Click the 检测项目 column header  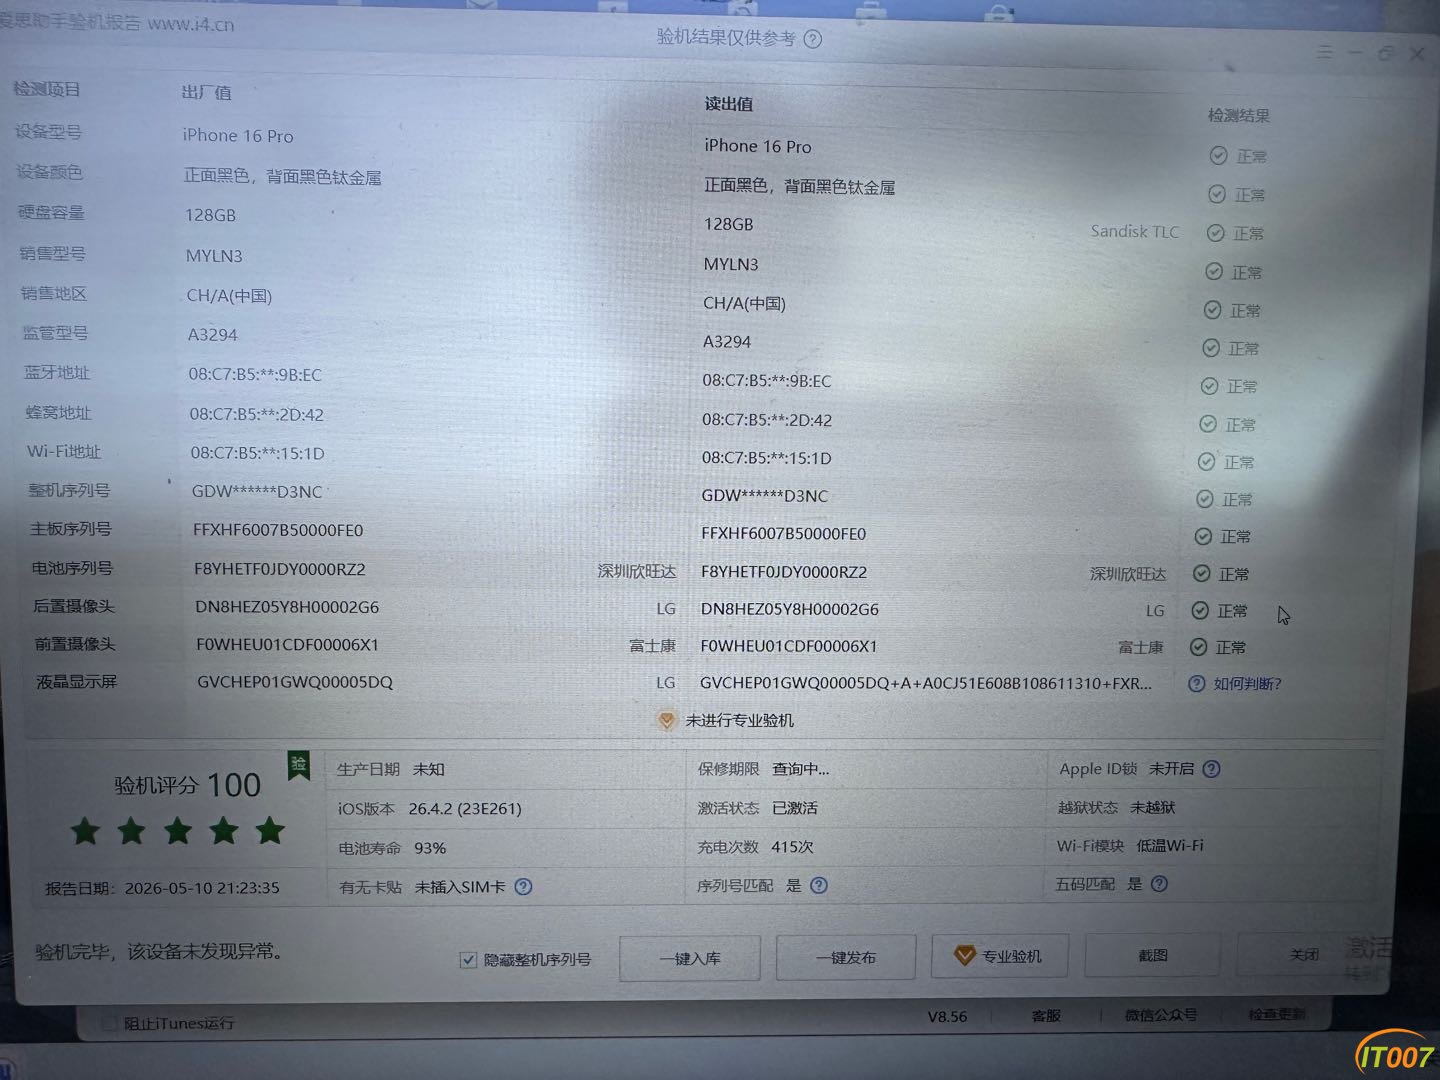(x=46, y=89)
